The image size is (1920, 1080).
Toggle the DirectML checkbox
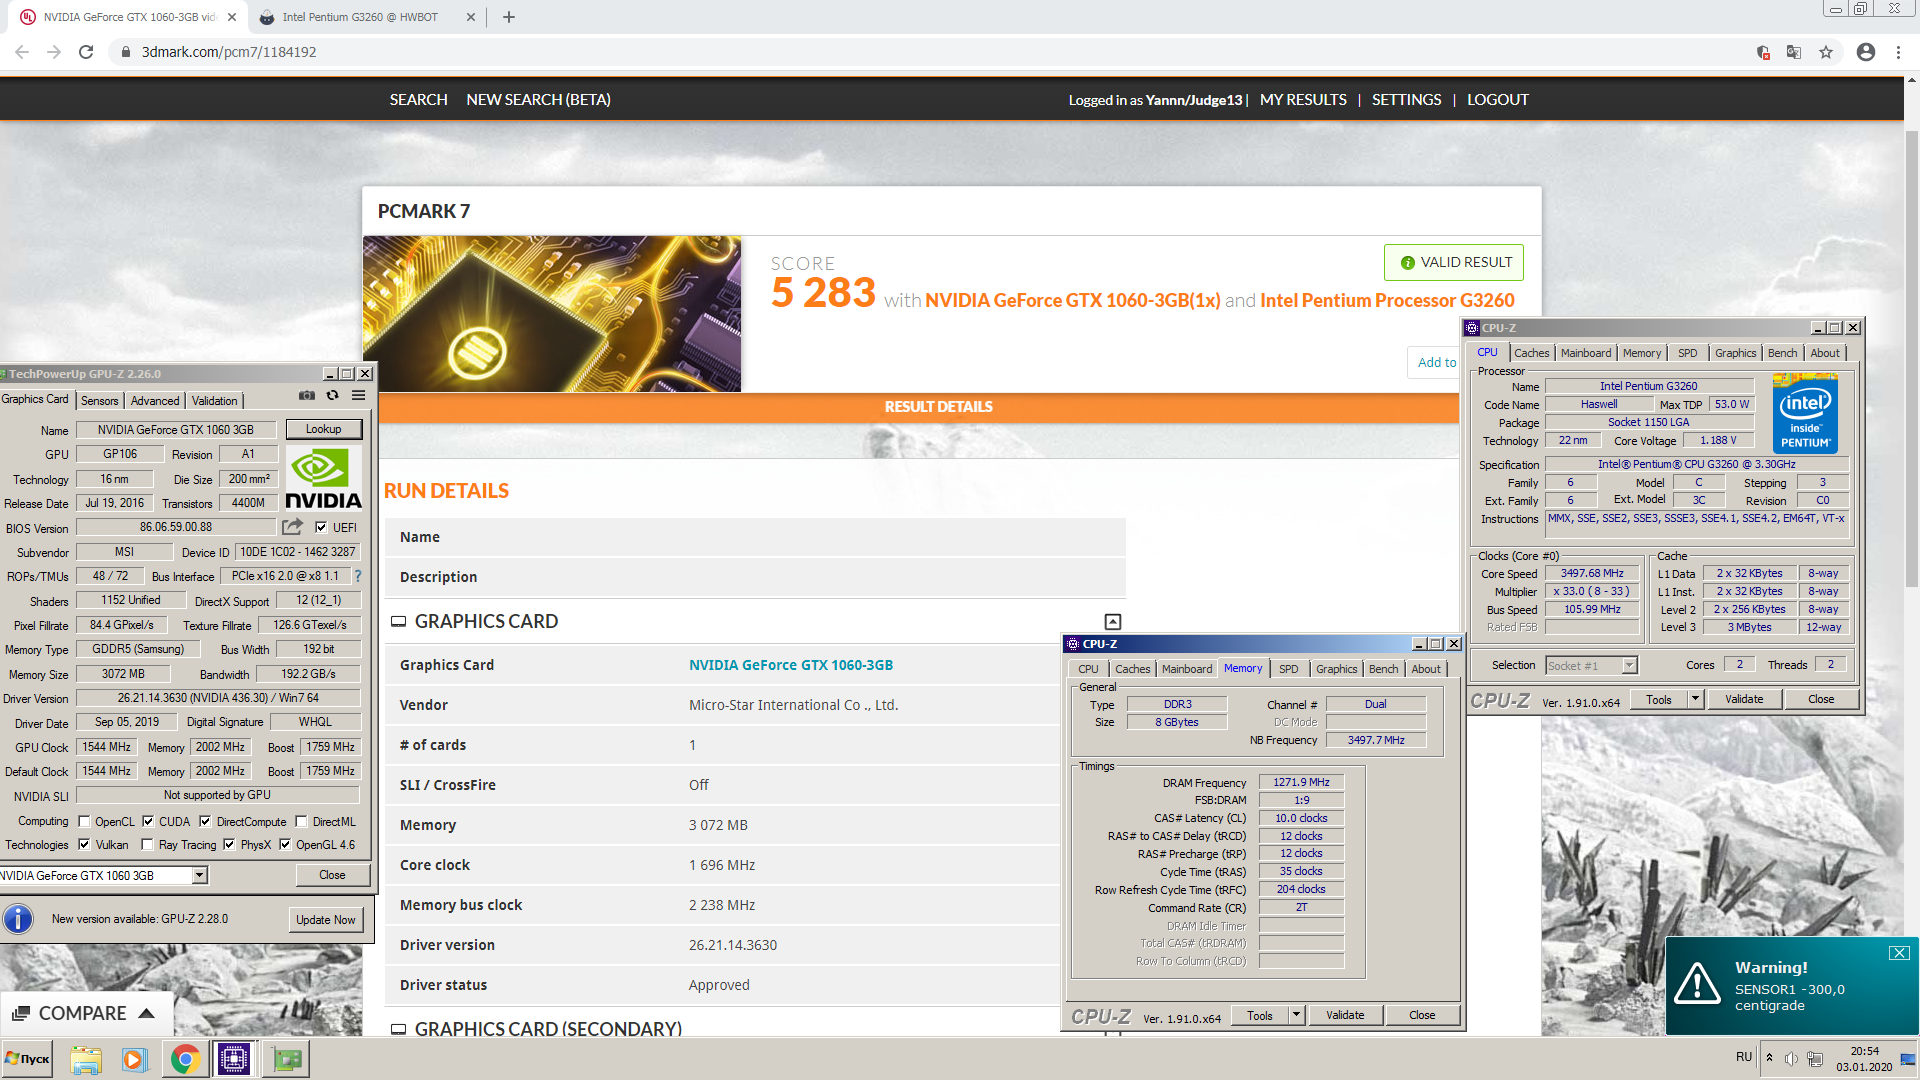301,821
